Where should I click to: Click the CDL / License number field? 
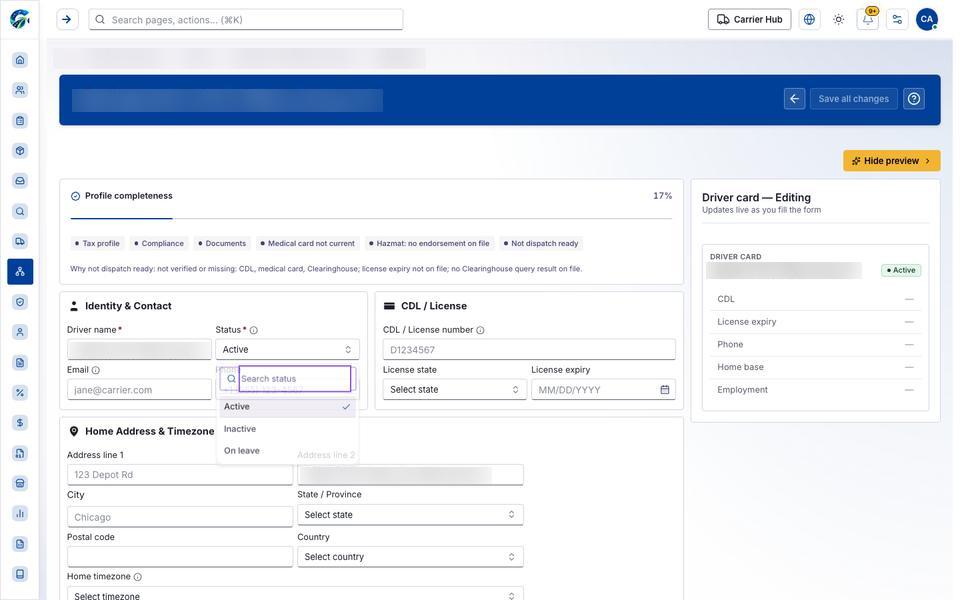coord(529,350)
